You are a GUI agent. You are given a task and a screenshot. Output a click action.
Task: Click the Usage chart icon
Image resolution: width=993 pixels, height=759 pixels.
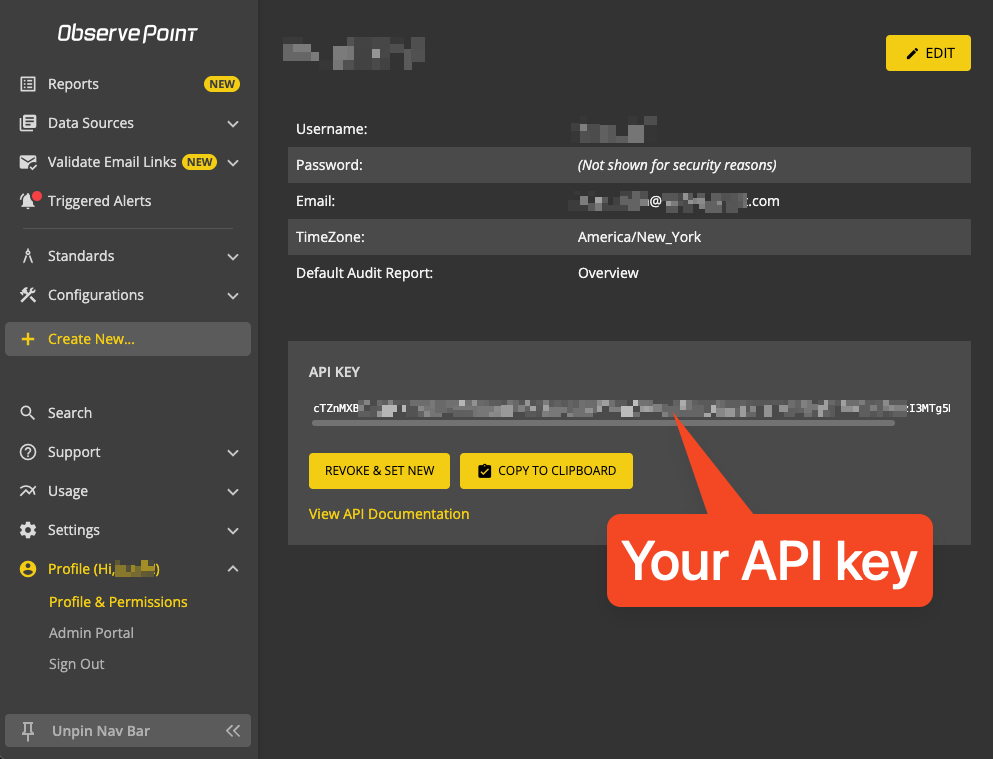pyautogui.click(x=28, y=491)
